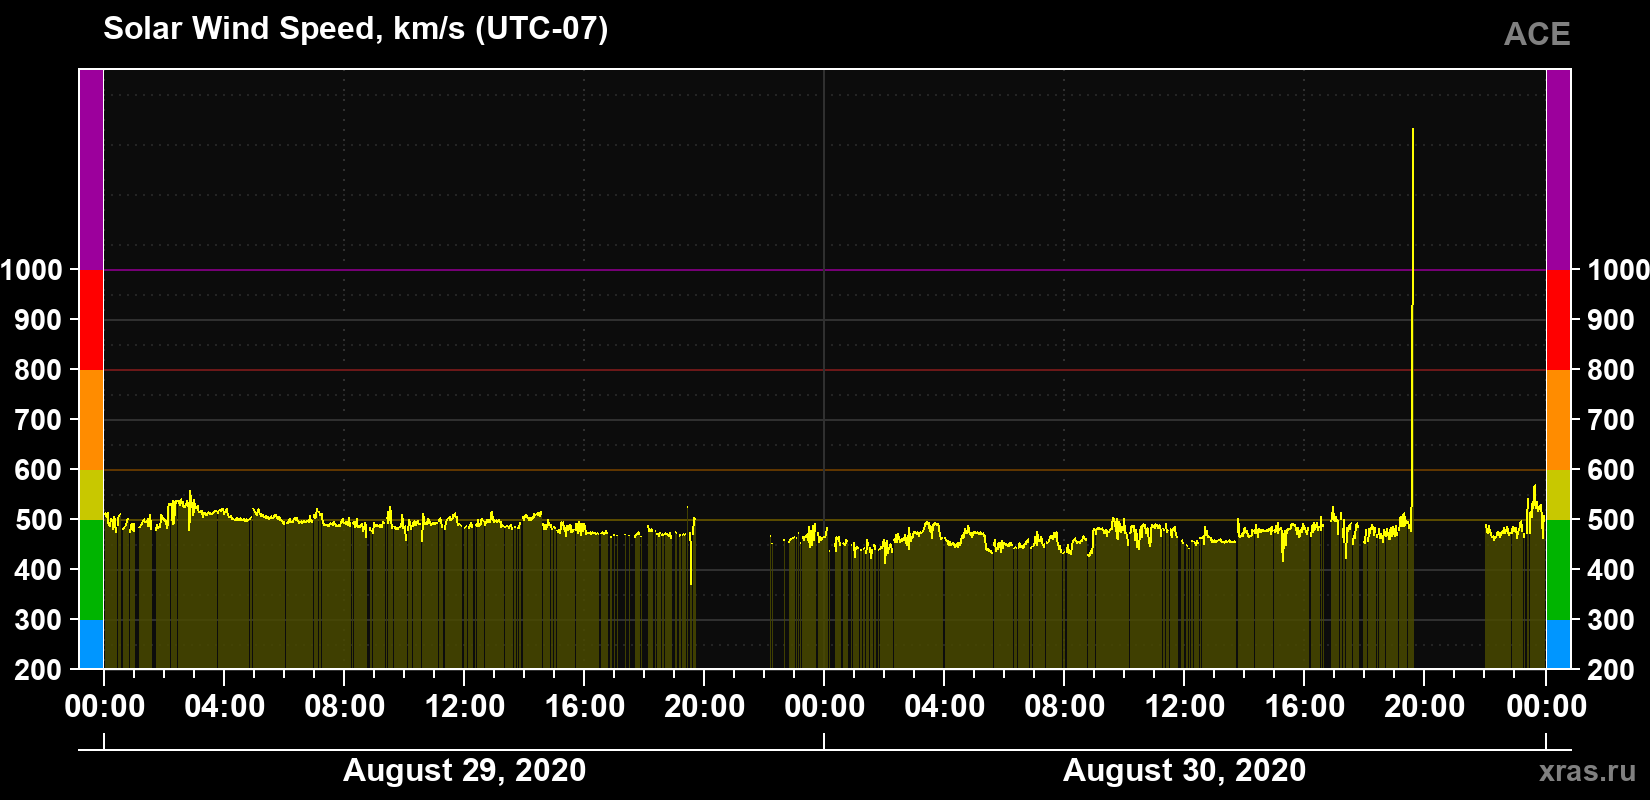This screenshot has height=800, width=1650.
Task: Click the 20:00 time label under August 30
Action: [x=1425, y=707]
